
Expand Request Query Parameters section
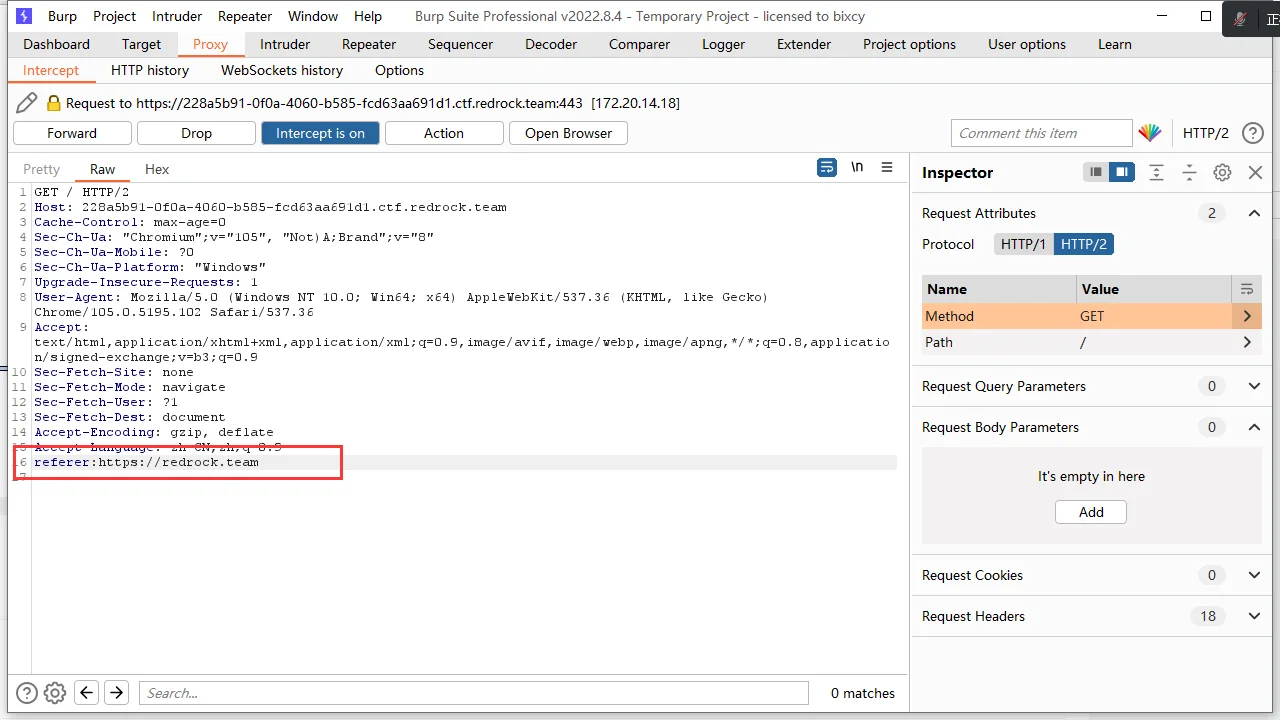(x=1254, y=386)
